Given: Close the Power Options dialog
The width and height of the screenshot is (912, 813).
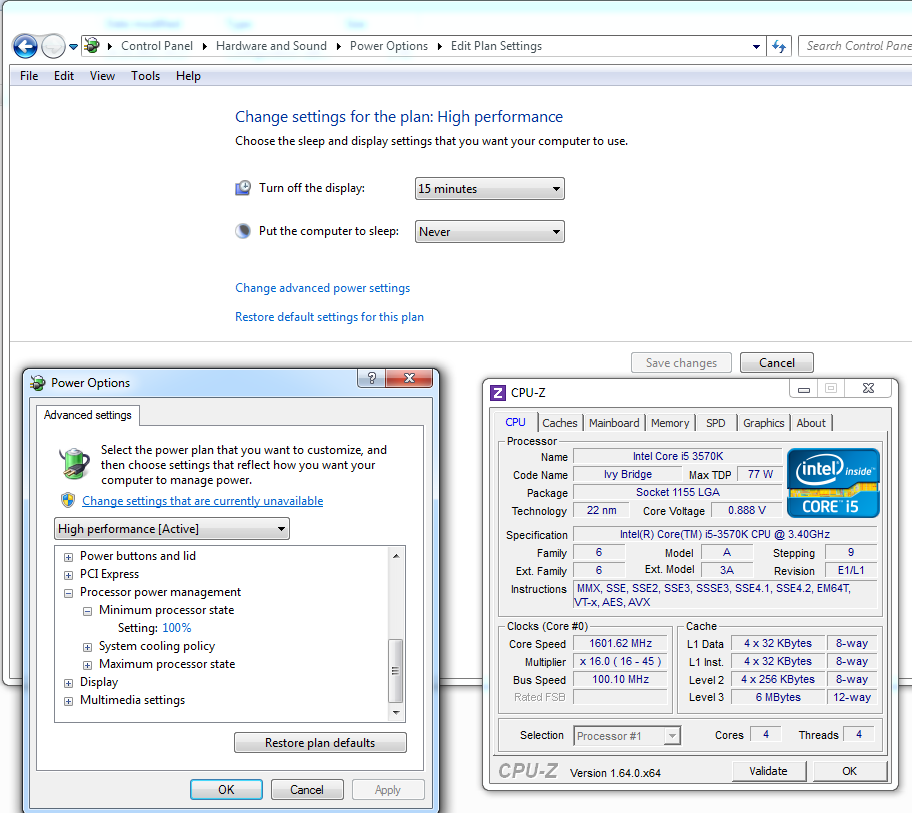Looking at the screenshot, I should [409, 378].
